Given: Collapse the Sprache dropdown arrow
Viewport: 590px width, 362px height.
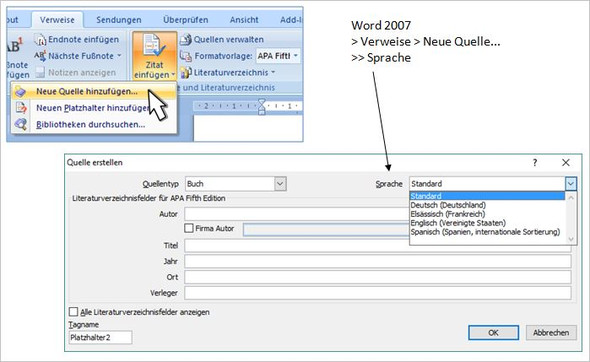Looking at the screenshot, I should coord(570,184).
